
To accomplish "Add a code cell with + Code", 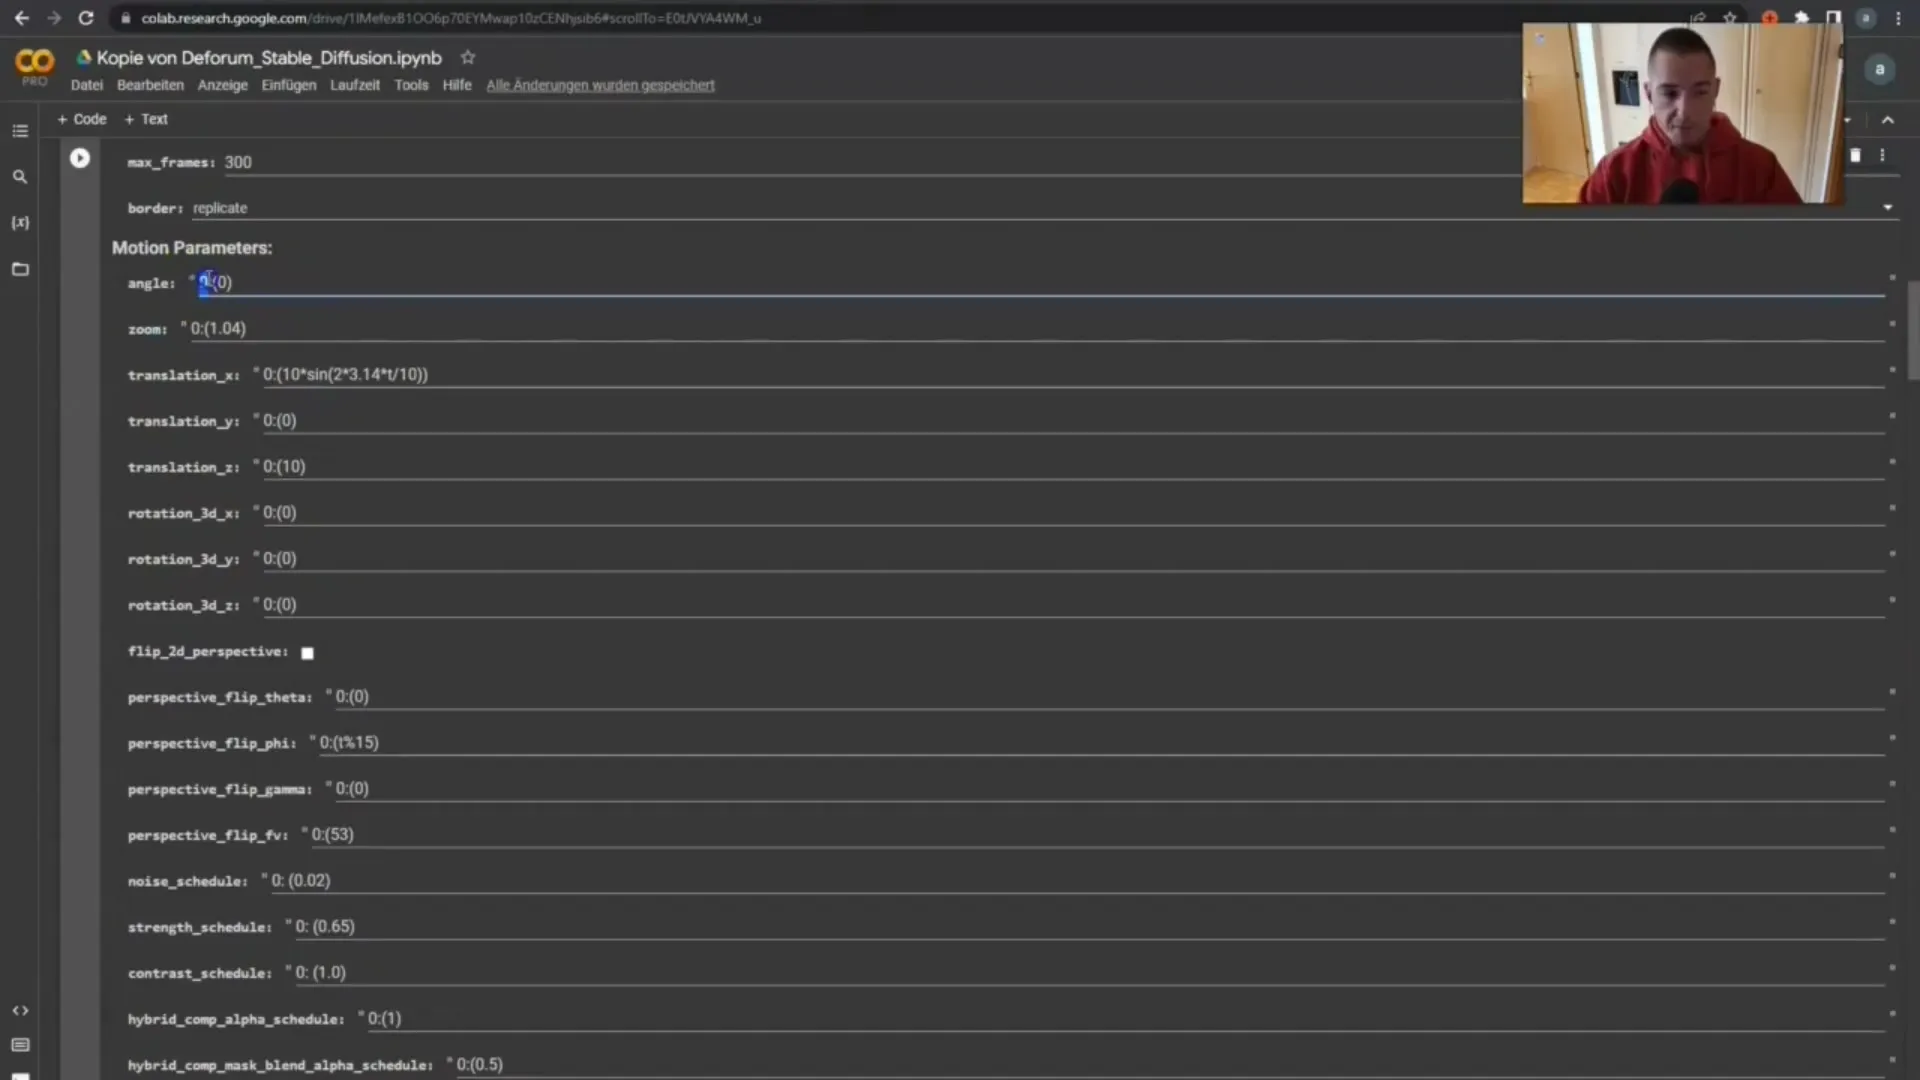I will click(82, 119).
